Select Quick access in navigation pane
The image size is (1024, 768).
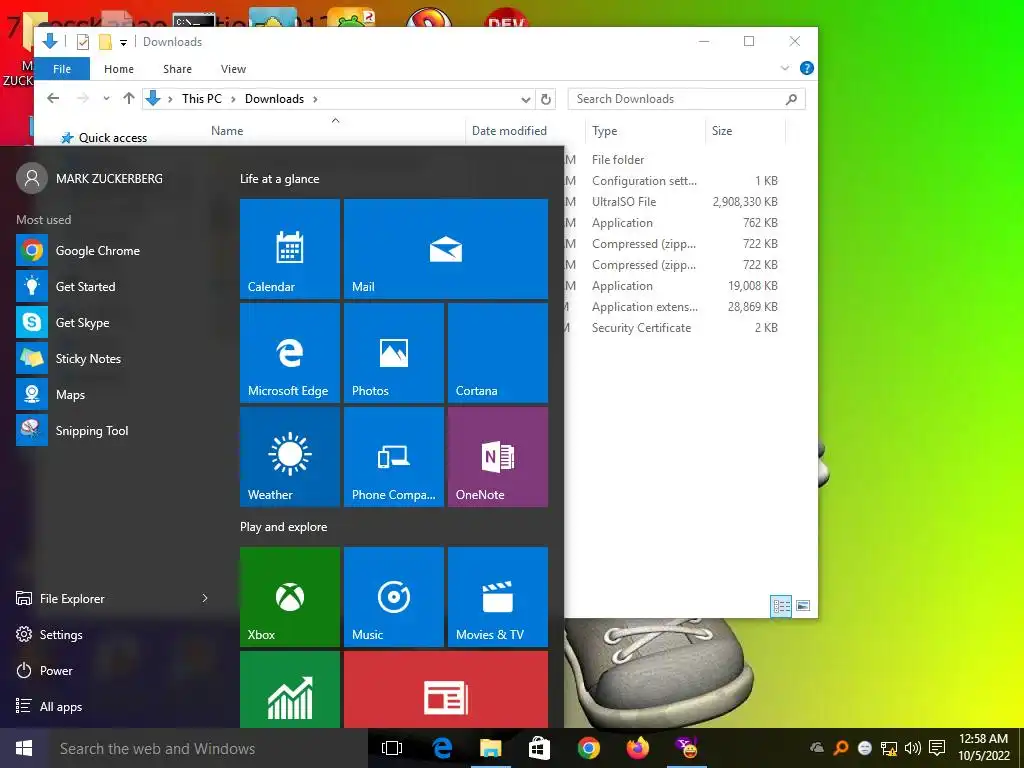pos(104,138)
